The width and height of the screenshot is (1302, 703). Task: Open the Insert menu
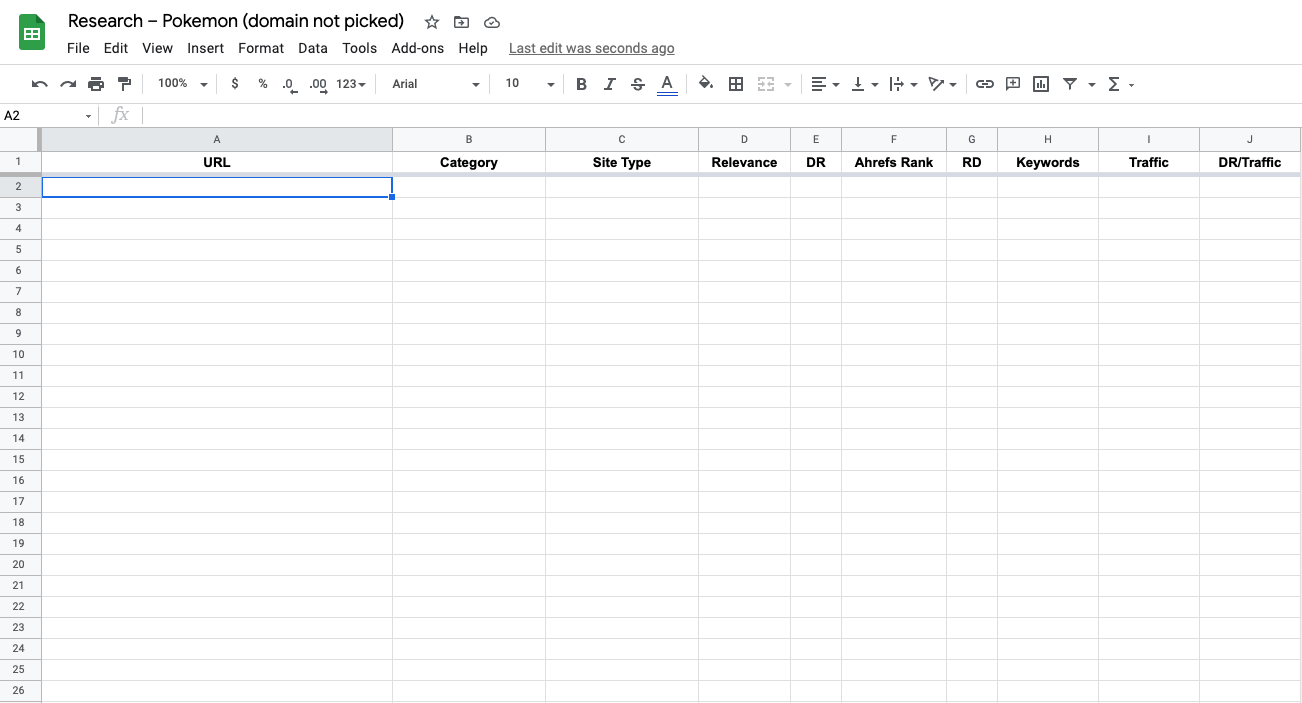click(206, 48)
